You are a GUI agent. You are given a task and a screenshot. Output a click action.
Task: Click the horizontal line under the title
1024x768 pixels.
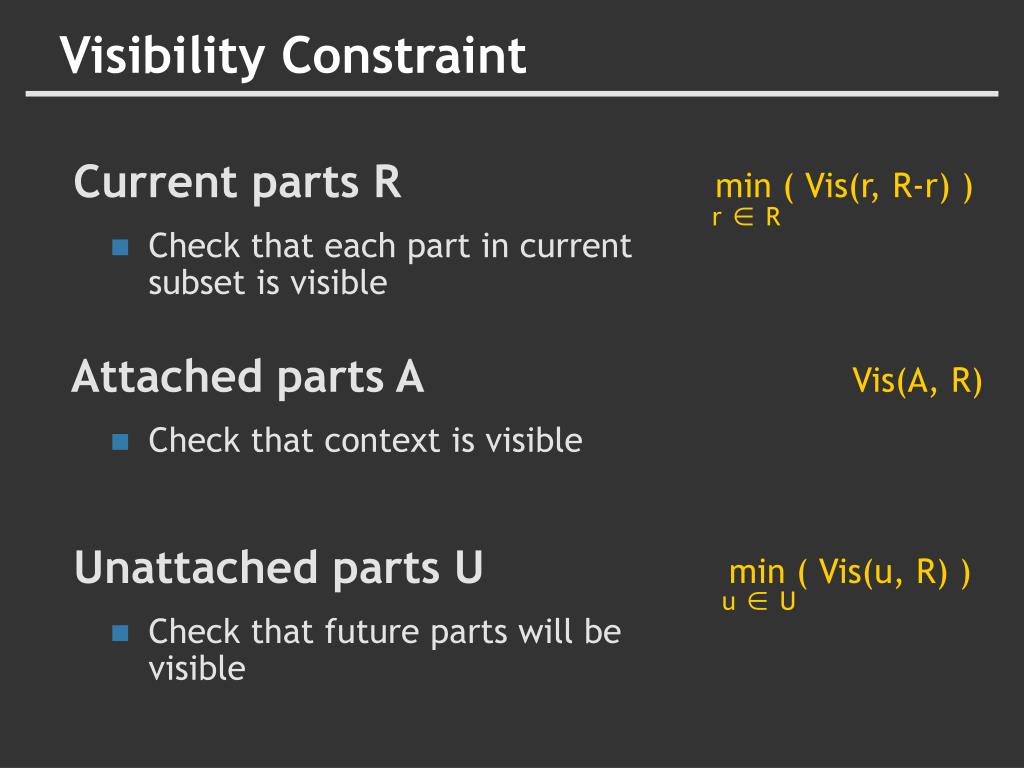512,94
